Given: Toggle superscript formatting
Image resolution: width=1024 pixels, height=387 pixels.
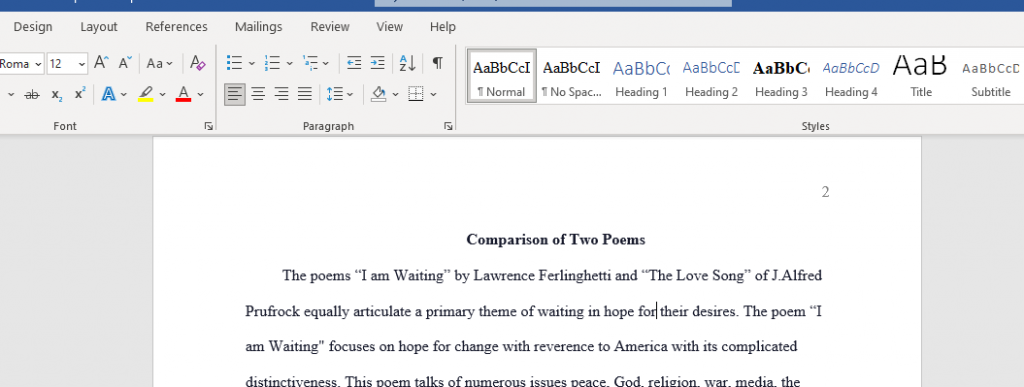Looking at the screenshot, I should [x=80, y=95].
